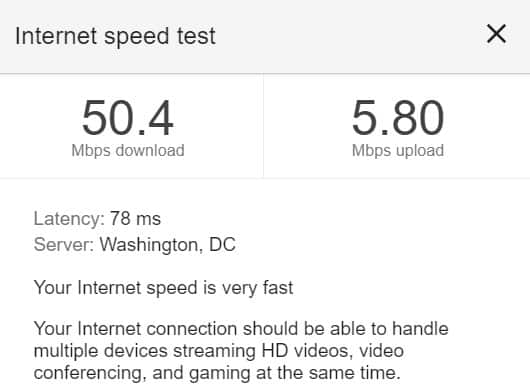530x391 pixels.
Task: Click the 'very fast' words in summary
Action: [x=258, y=288]
